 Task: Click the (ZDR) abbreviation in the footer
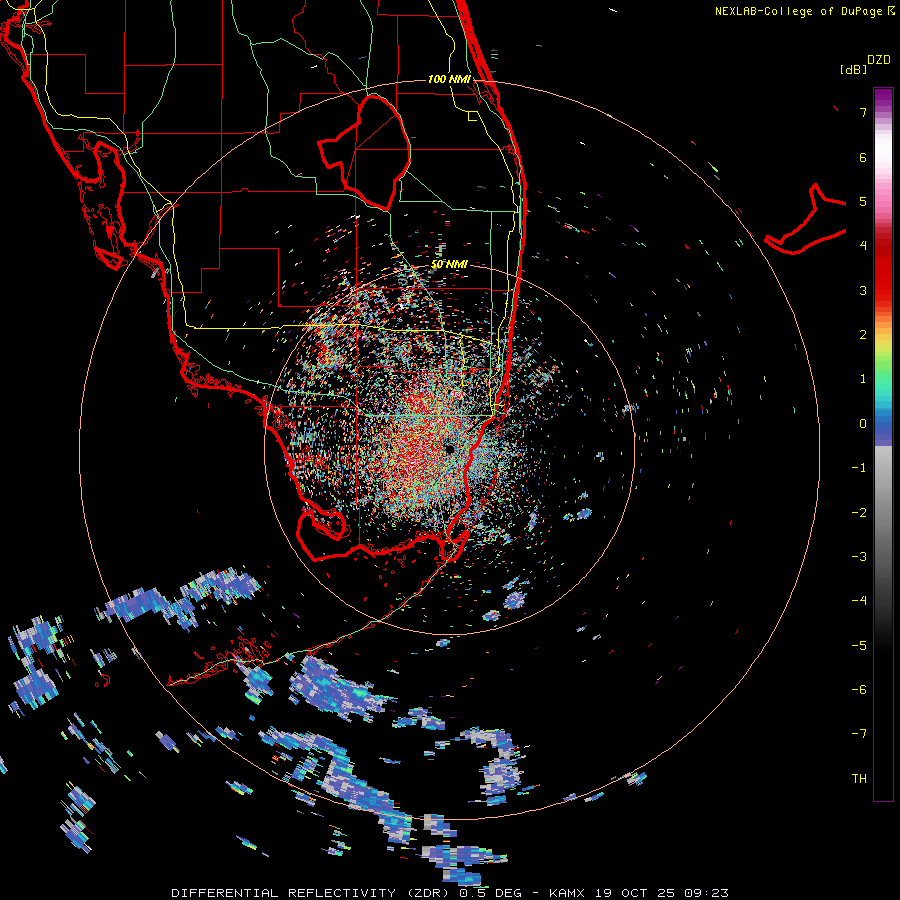[x=429, y=893]
